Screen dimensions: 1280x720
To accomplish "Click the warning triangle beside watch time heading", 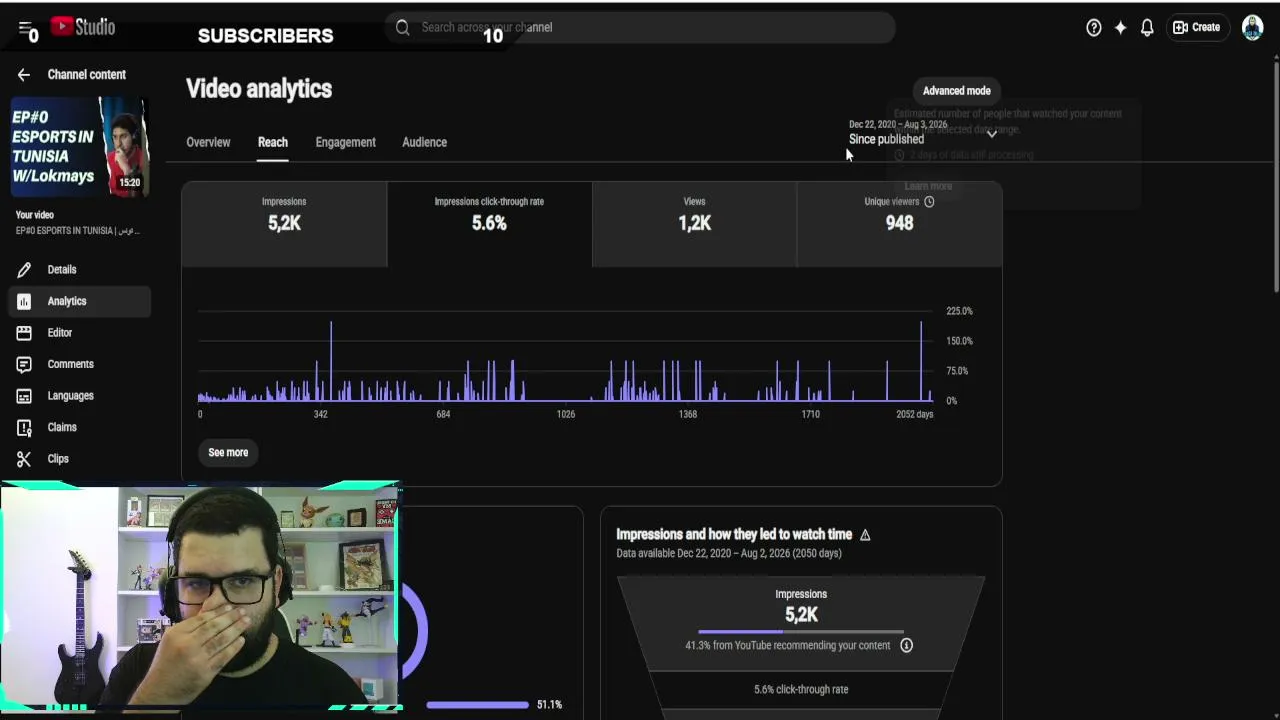I will 865,535.
